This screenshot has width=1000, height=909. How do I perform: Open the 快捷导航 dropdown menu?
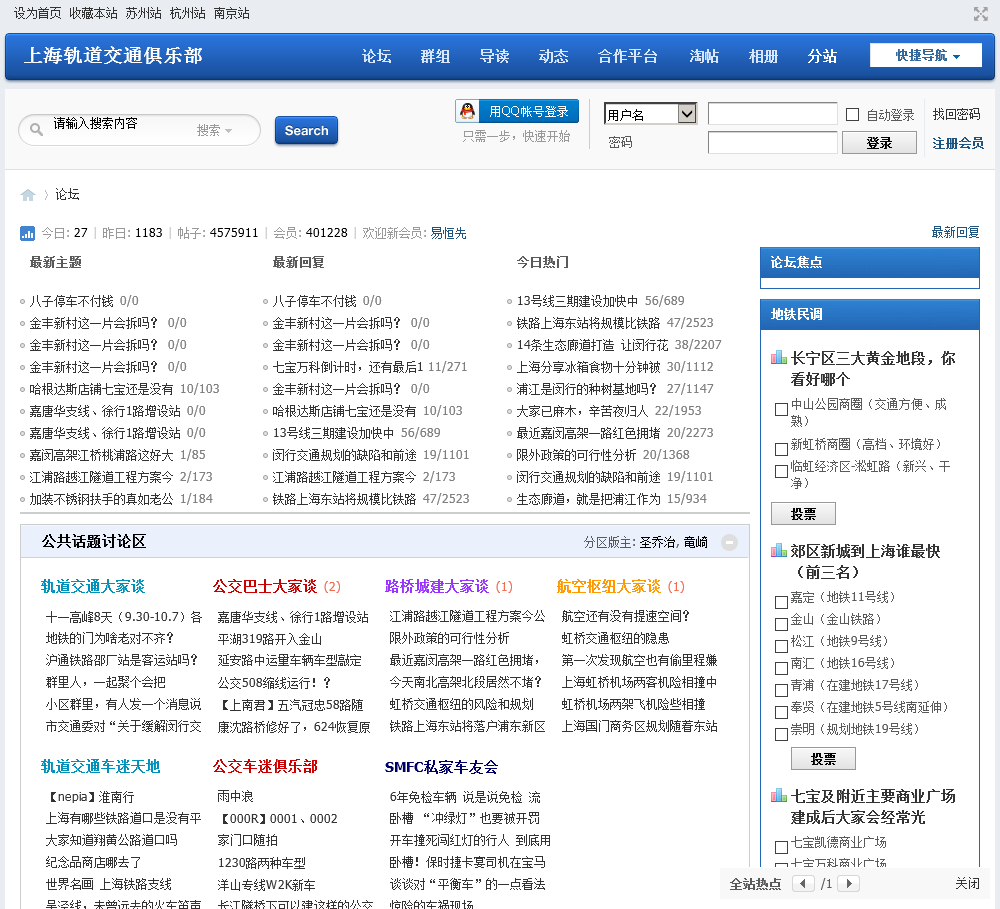click(925, 55)
